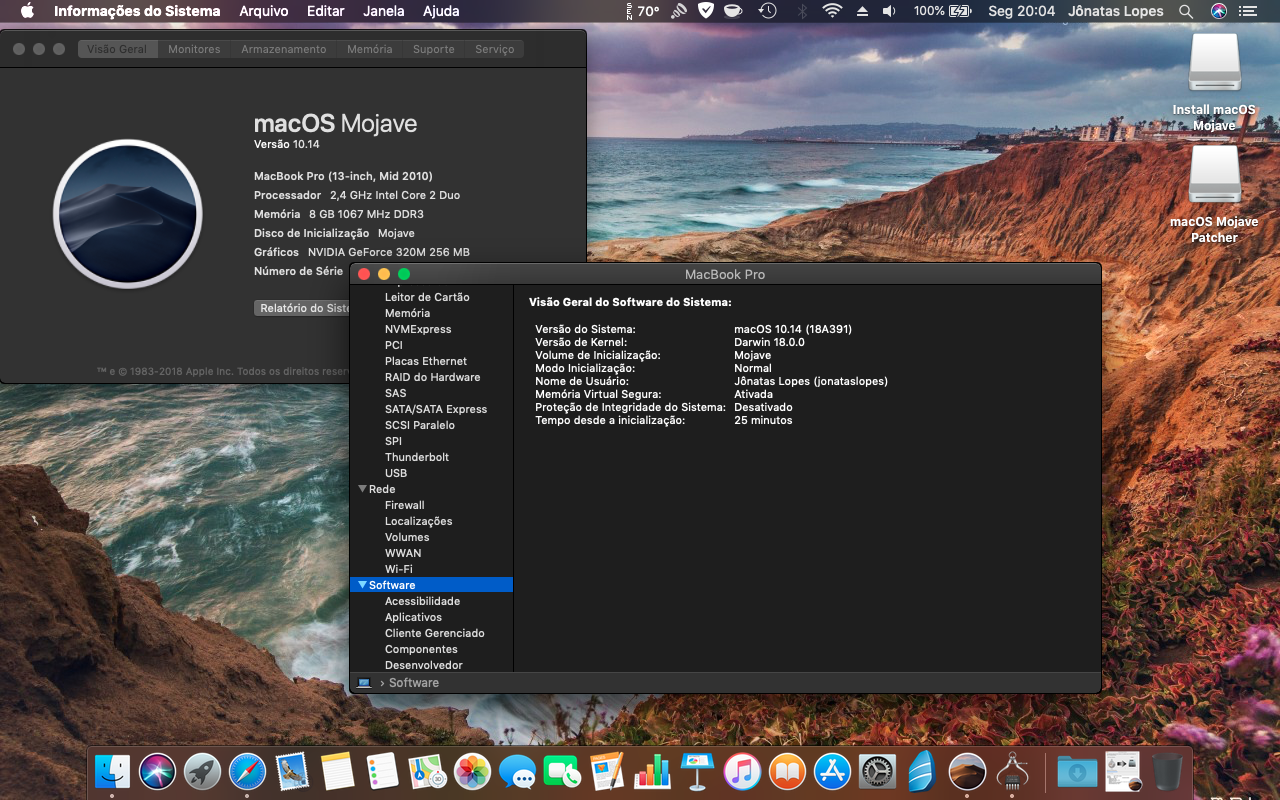The height and width of the screenshot is (800, 1280).
Task: Open App Store in dock
Action: pyautogui.click(x=832, y=771)
